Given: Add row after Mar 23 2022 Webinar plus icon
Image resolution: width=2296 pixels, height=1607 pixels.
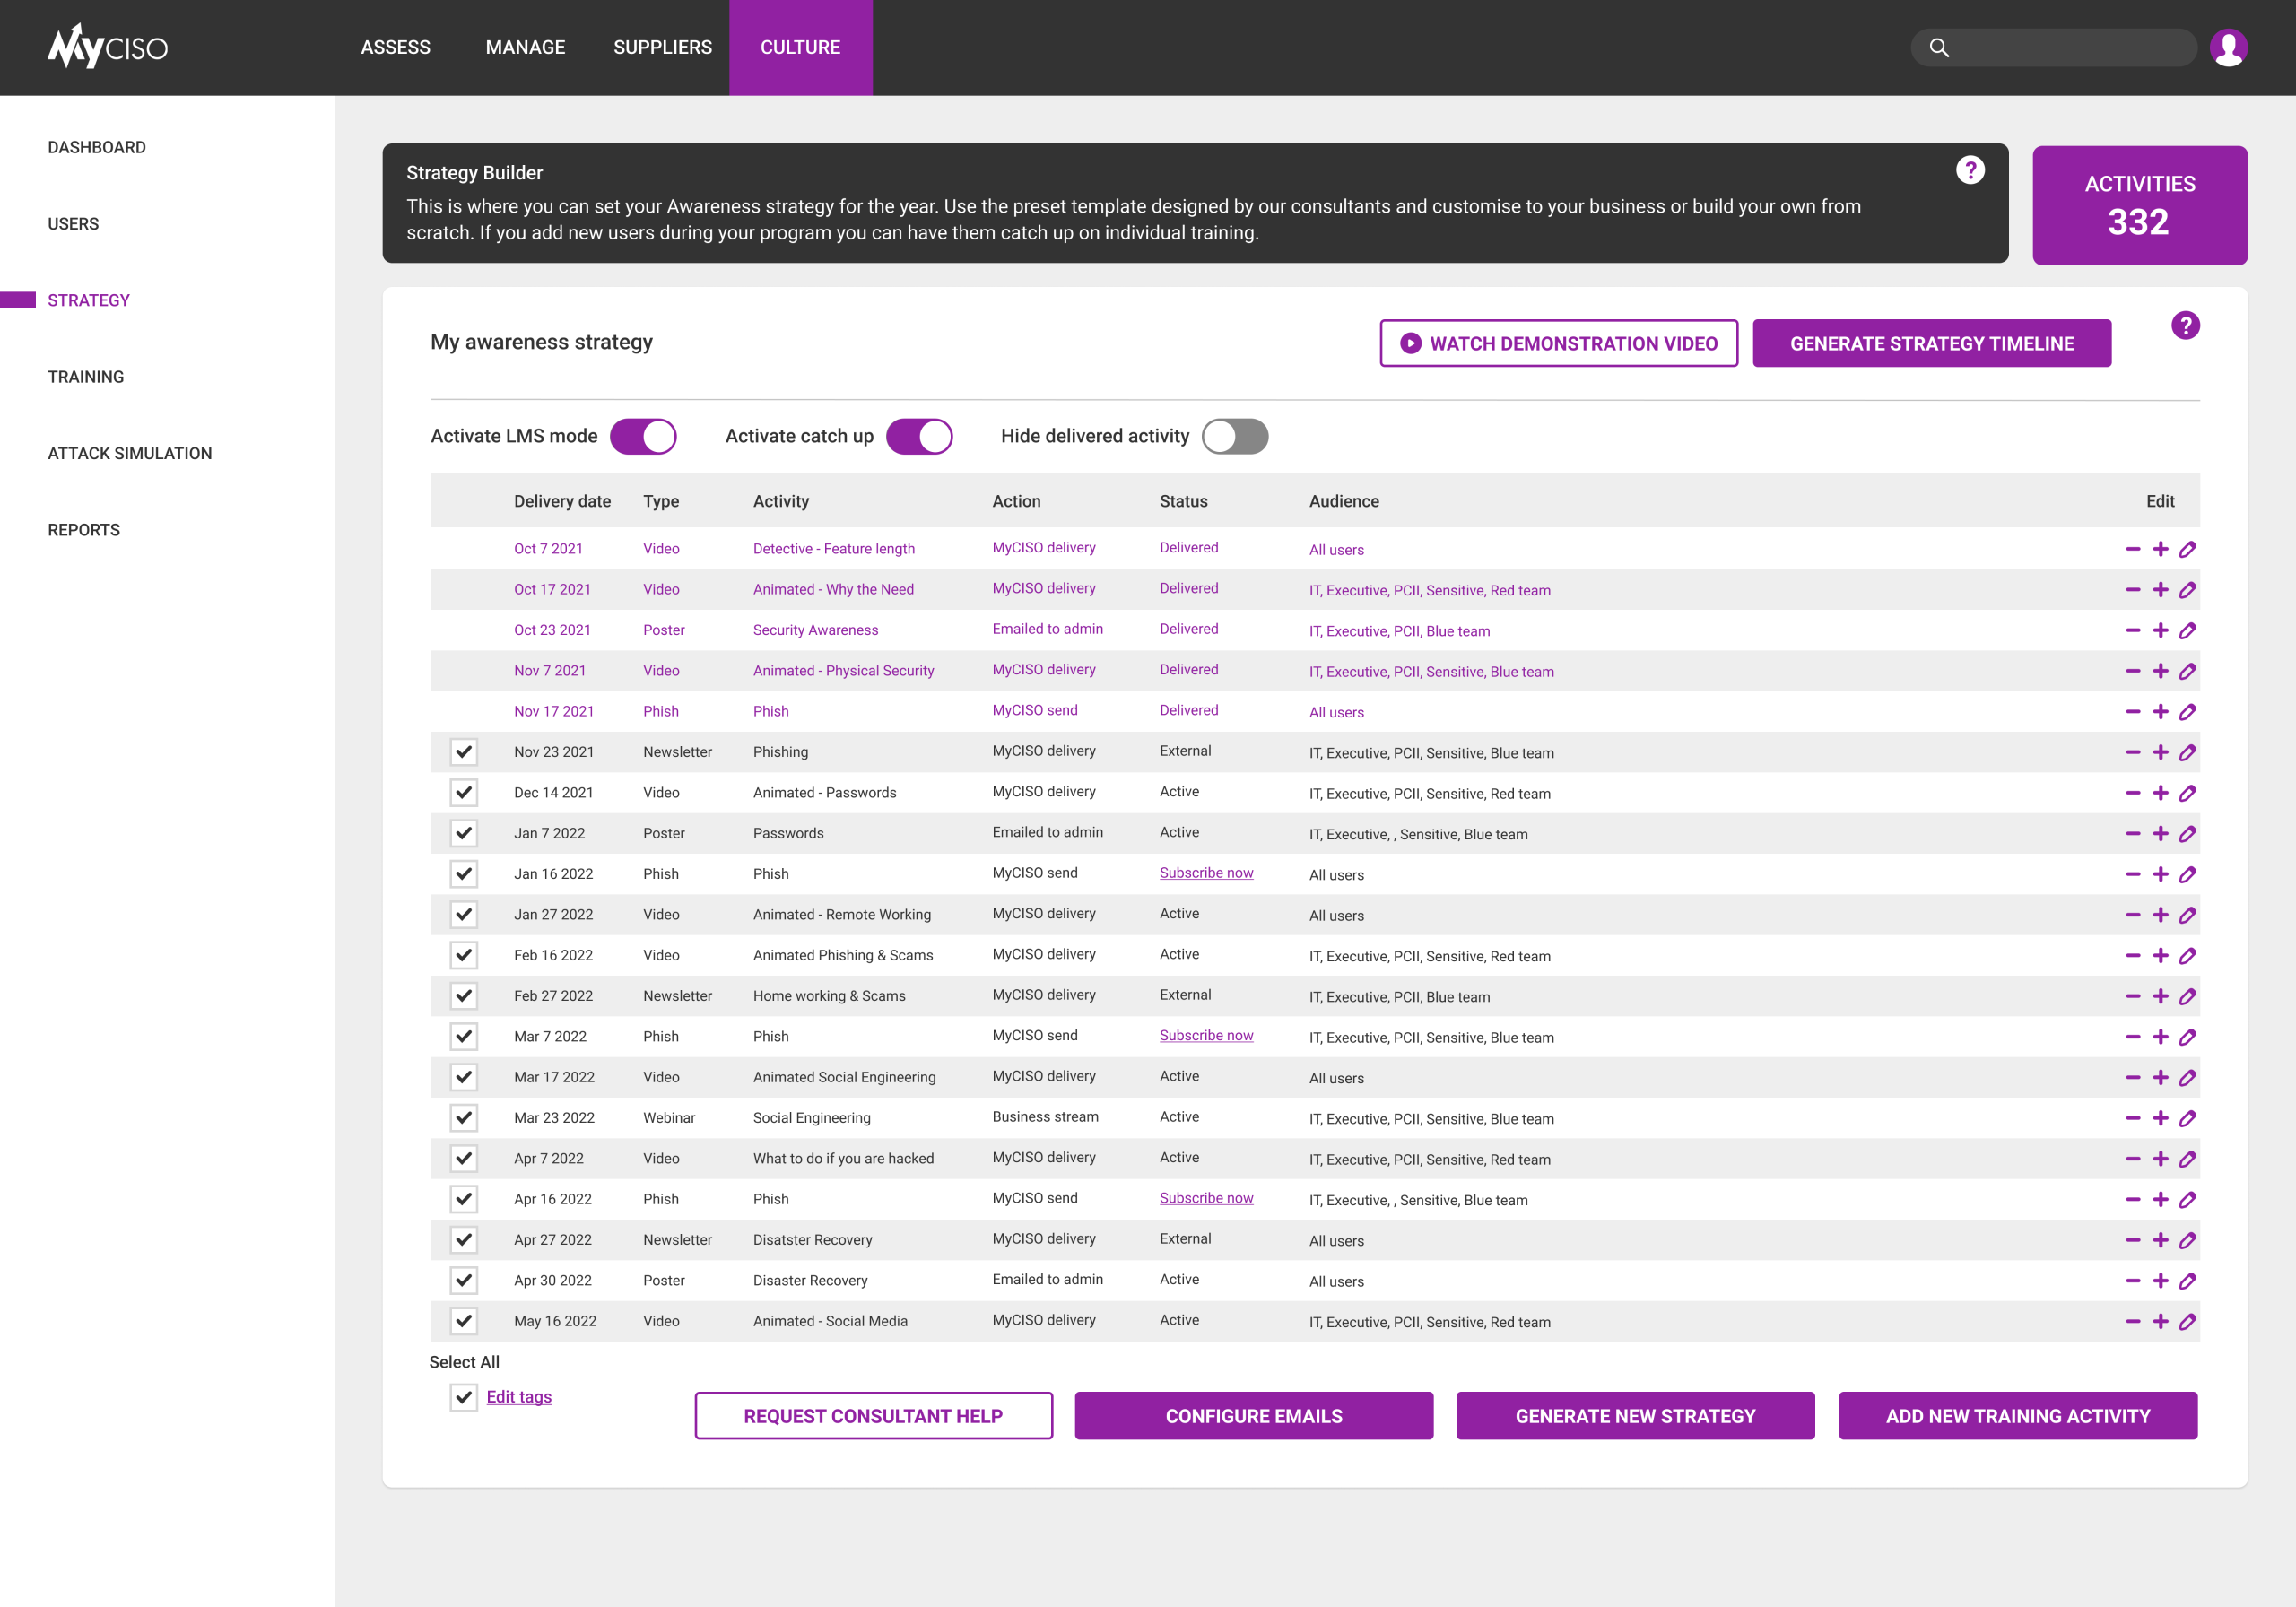Looking at the screenshot, I should [x=2160, y=1118].
